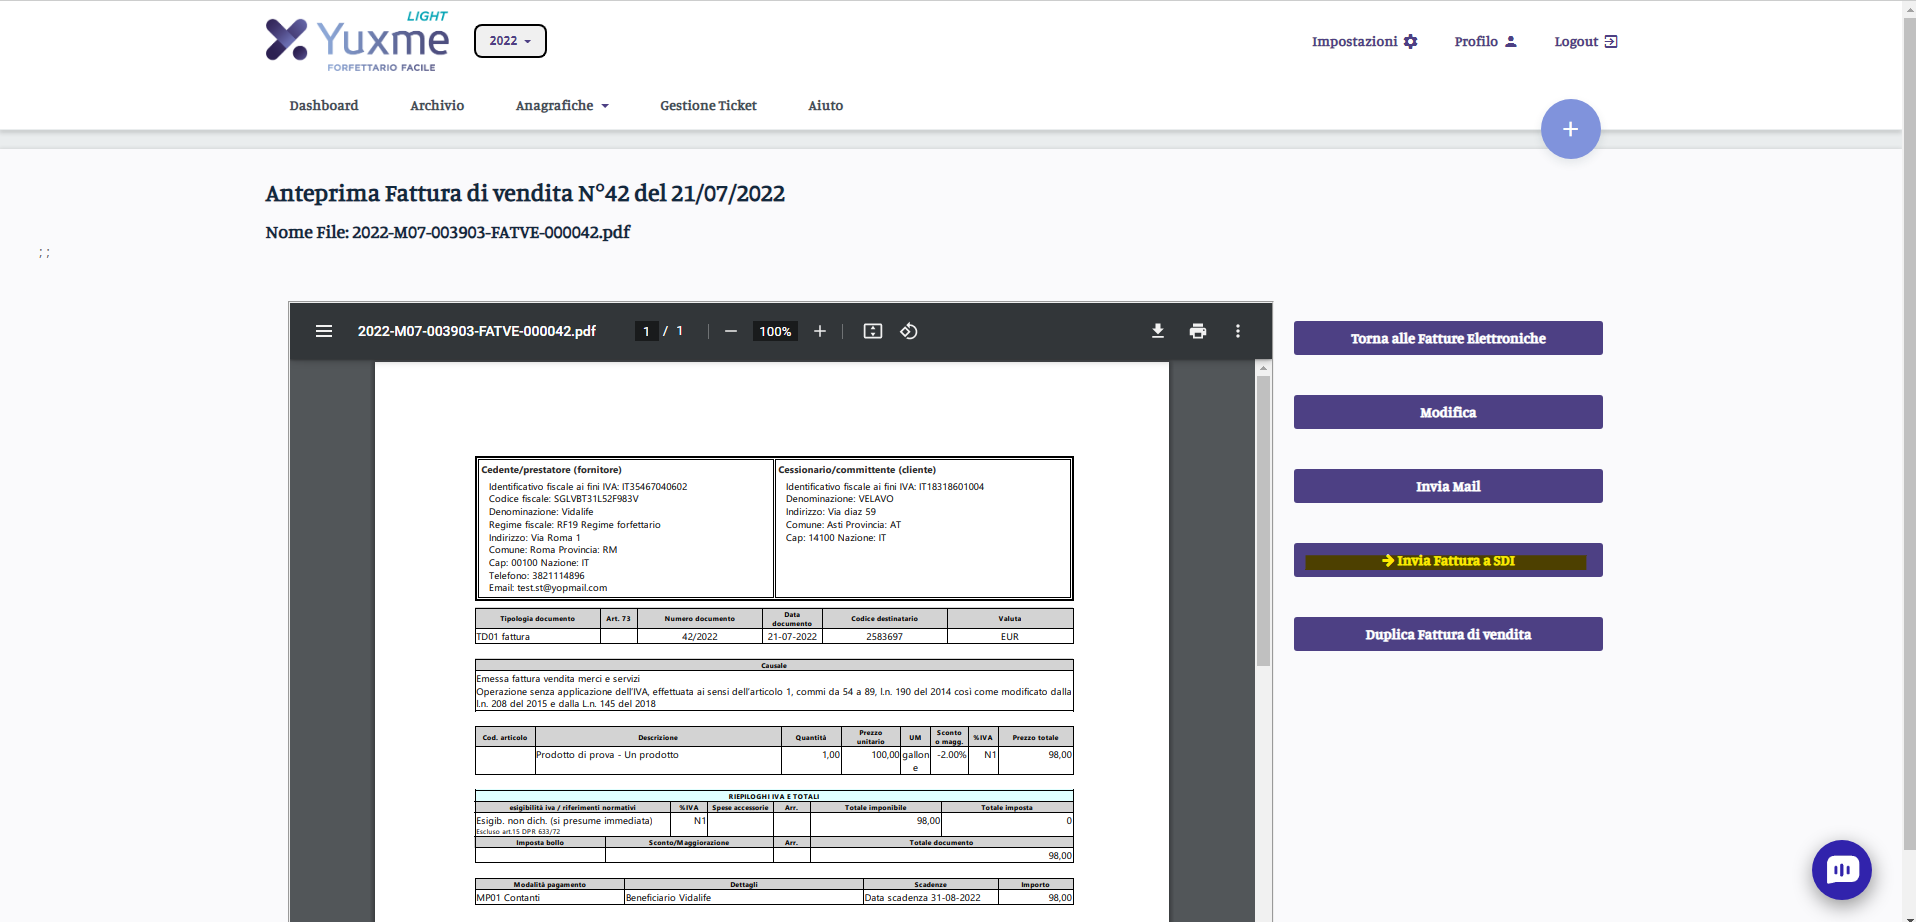Switch to the Dashboard section
Image resolution: width=1916 pixels, height=922 pixels.
323,105
